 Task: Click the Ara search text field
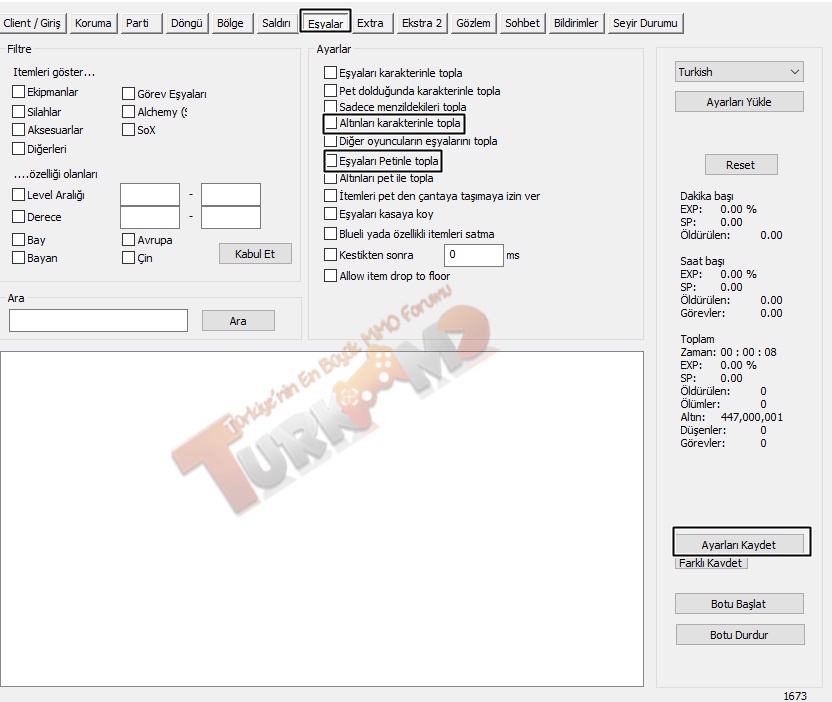point(98,321)
